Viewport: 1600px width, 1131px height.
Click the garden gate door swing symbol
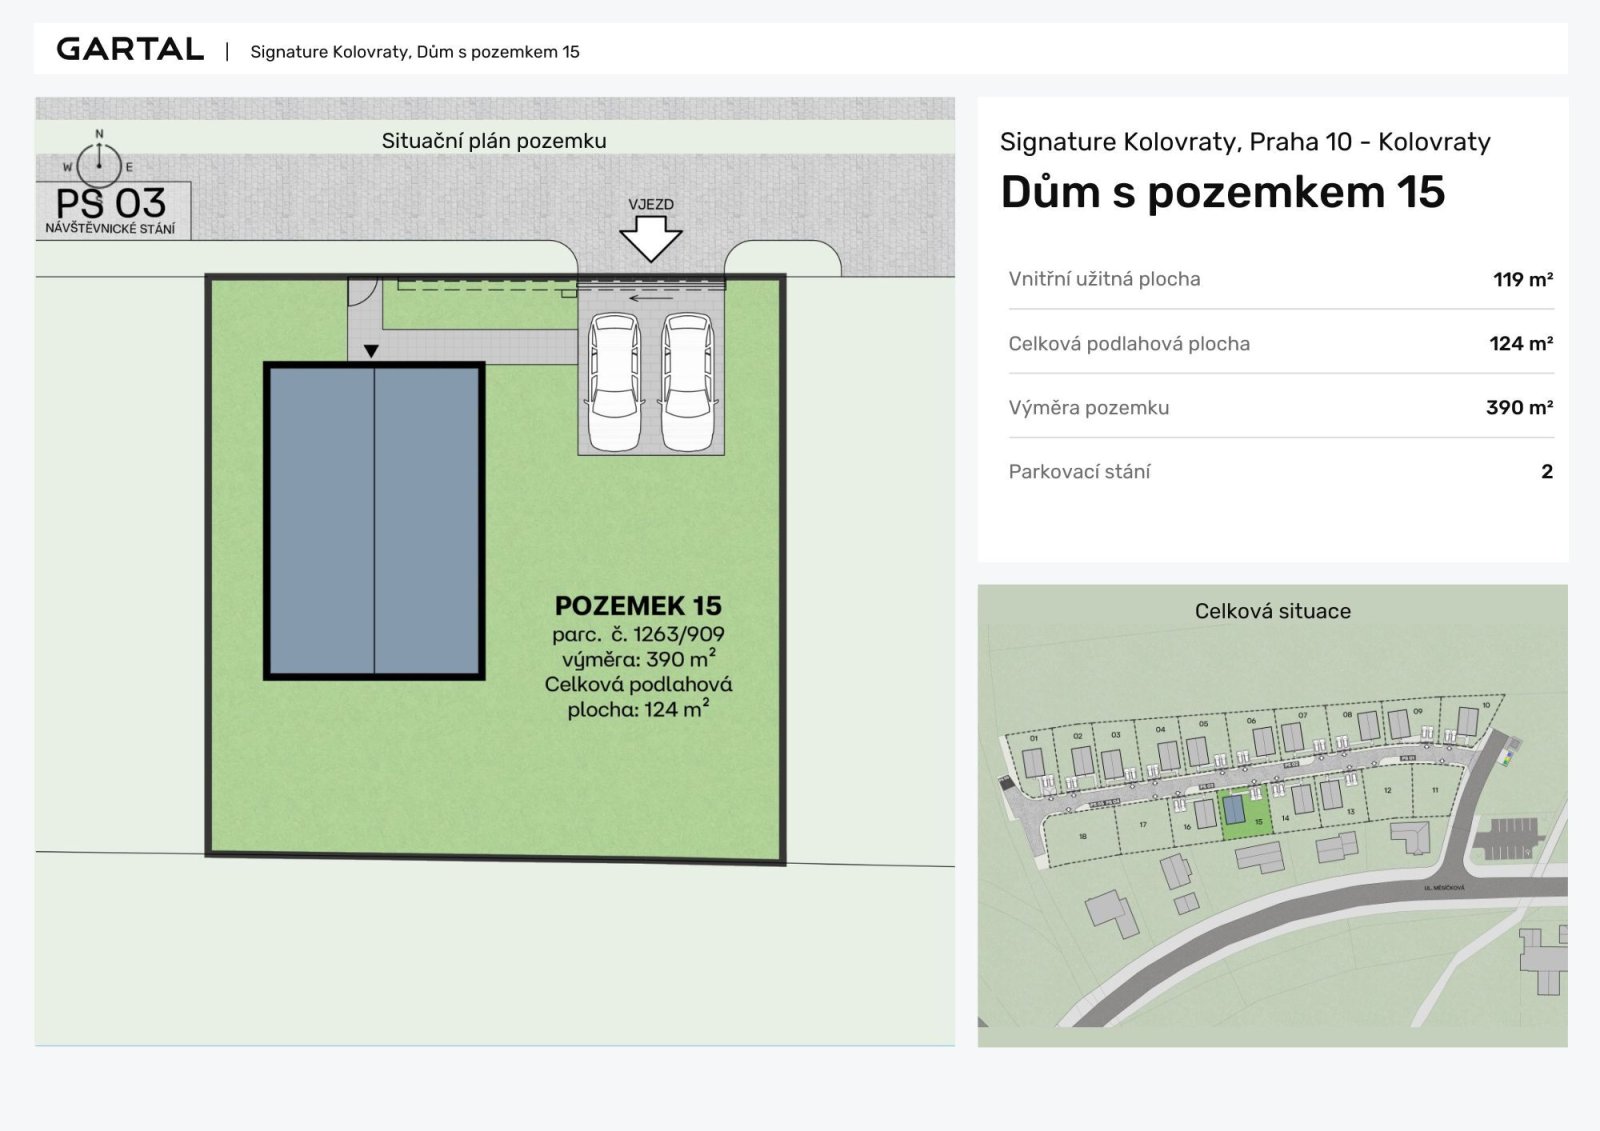[x=360, y=289]
